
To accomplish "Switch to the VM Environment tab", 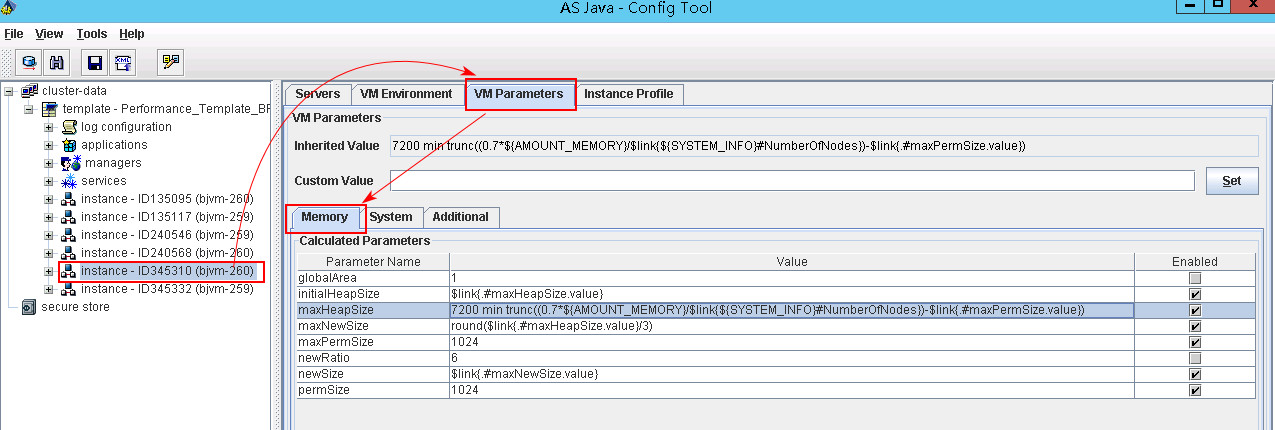I will point(406,94).
